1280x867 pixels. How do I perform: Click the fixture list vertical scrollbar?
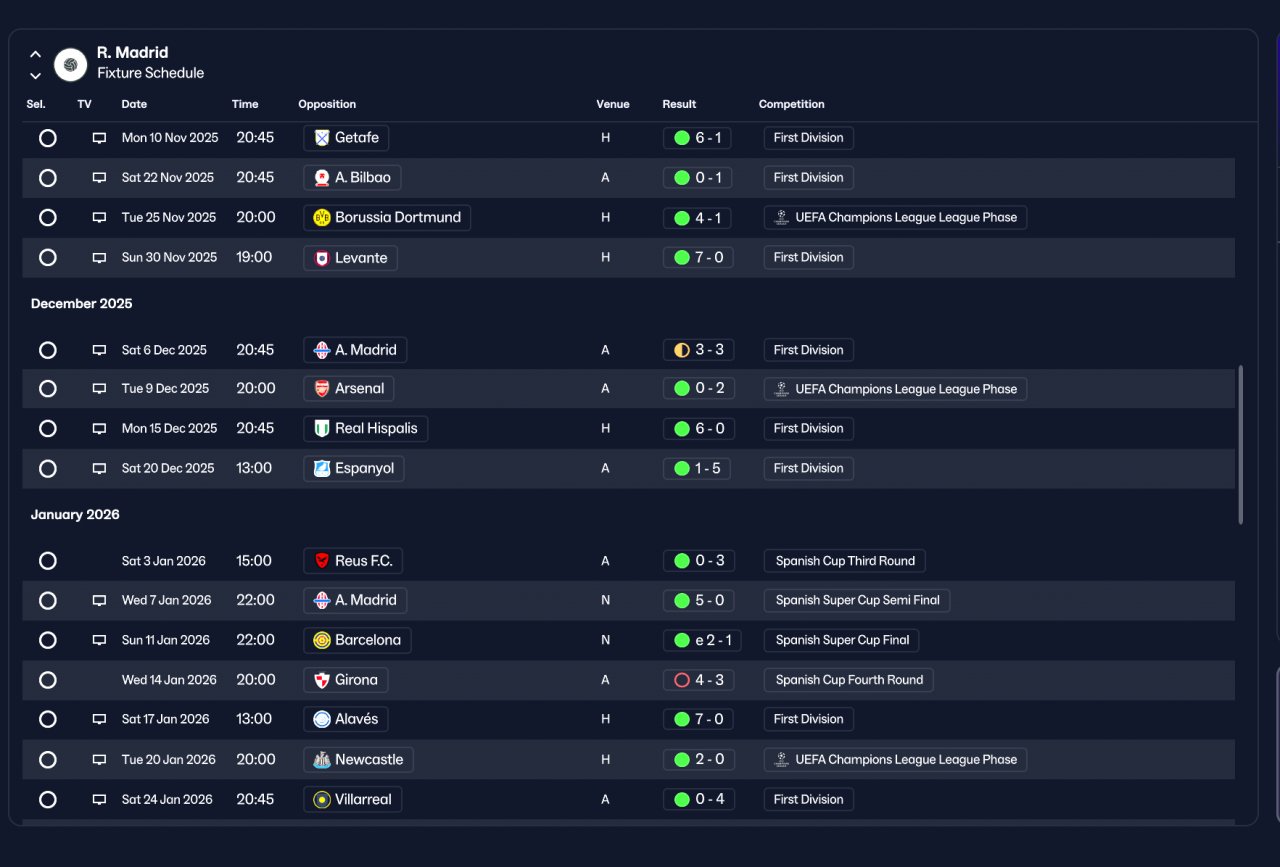(1240, 444)
